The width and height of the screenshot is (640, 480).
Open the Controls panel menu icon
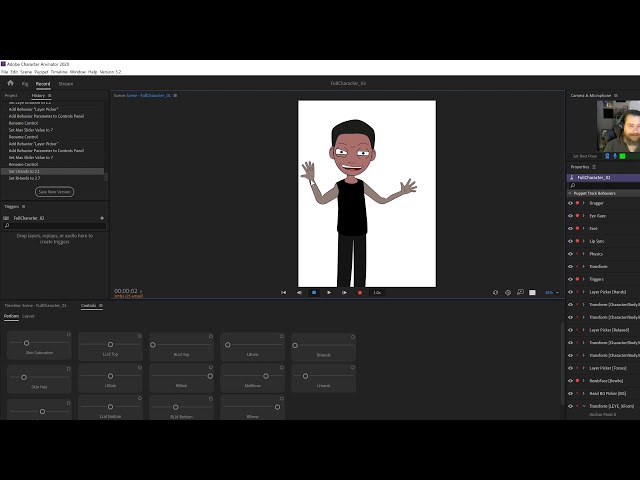point(101,306)
